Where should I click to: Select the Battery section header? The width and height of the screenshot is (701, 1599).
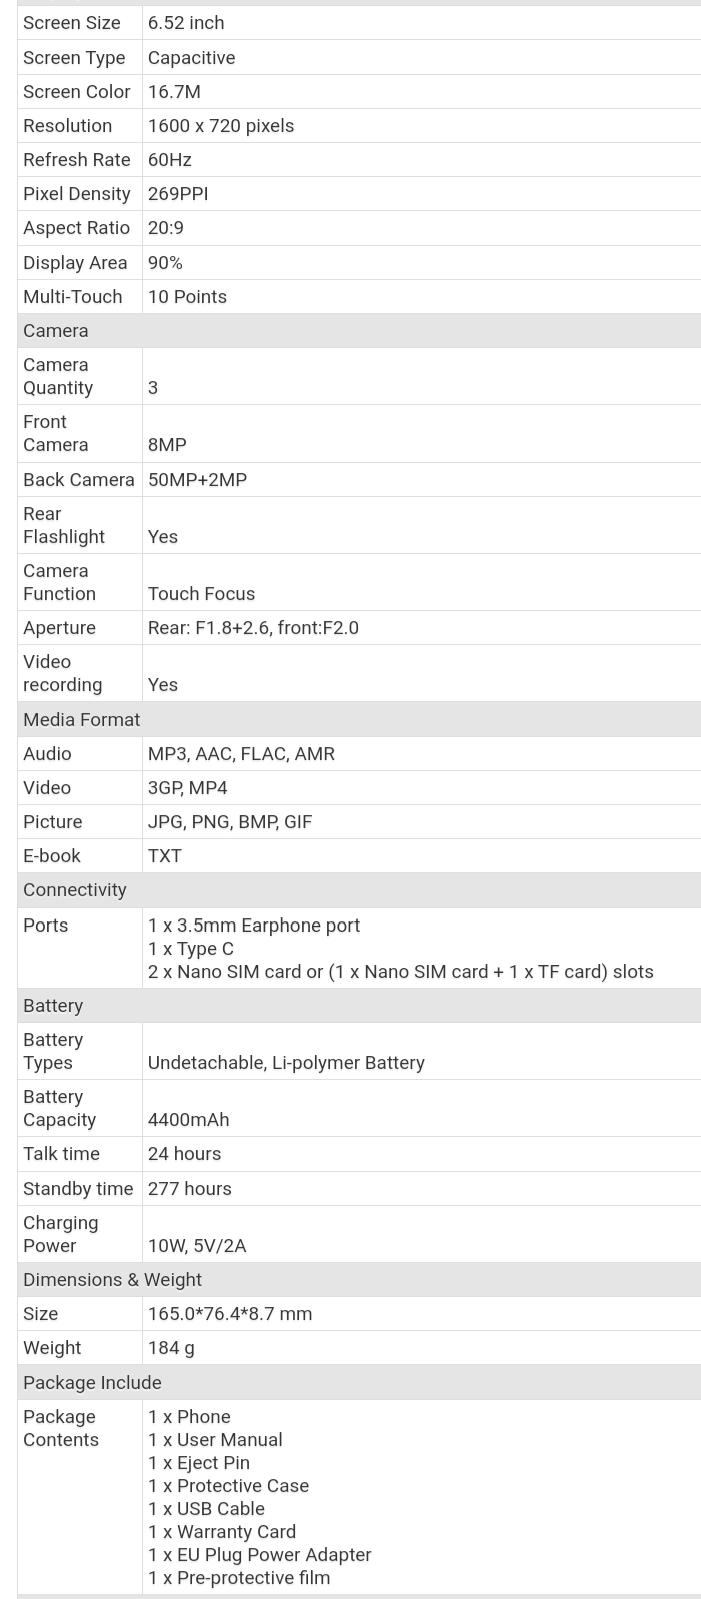coord(359,1005)
